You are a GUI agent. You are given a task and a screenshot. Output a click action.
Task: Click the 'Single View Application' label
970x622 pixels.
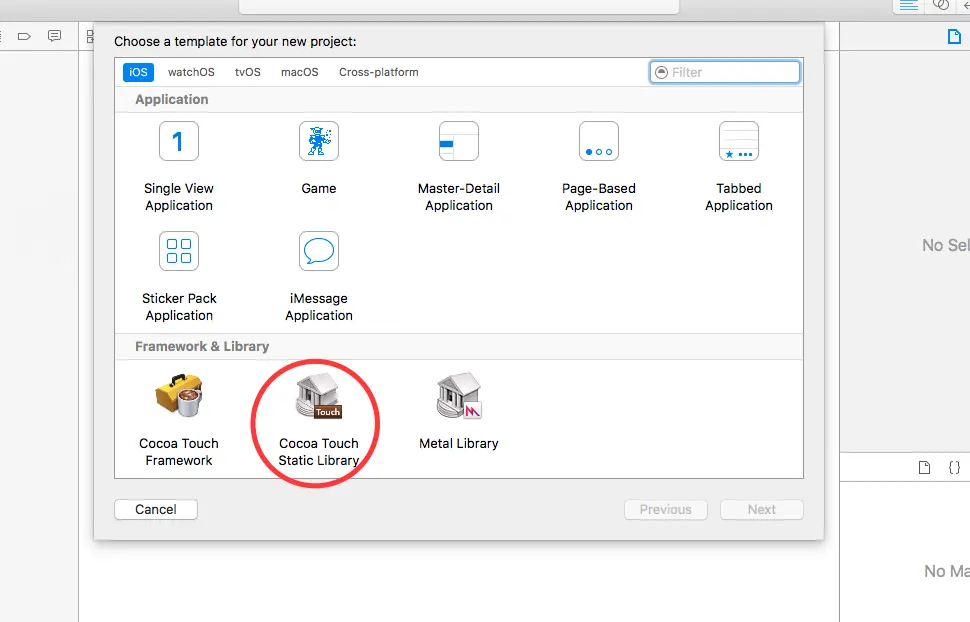pyautogui.click(x=179, y=197)
